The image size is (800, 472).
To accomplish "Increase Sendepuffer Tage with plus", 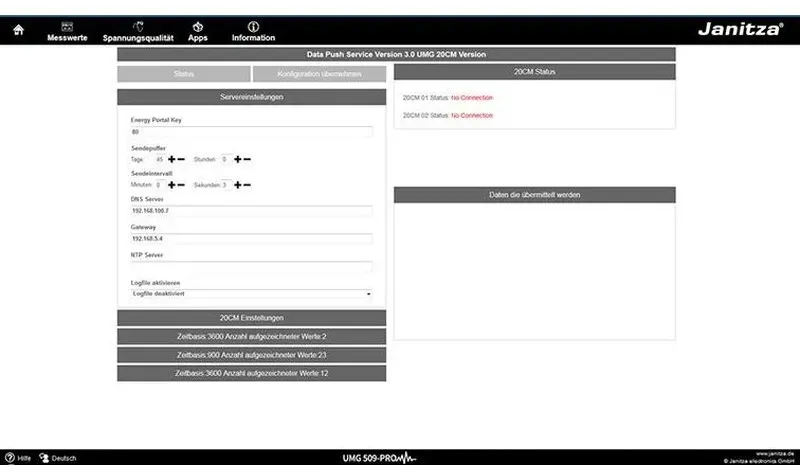I will click(x=171, y=159).
